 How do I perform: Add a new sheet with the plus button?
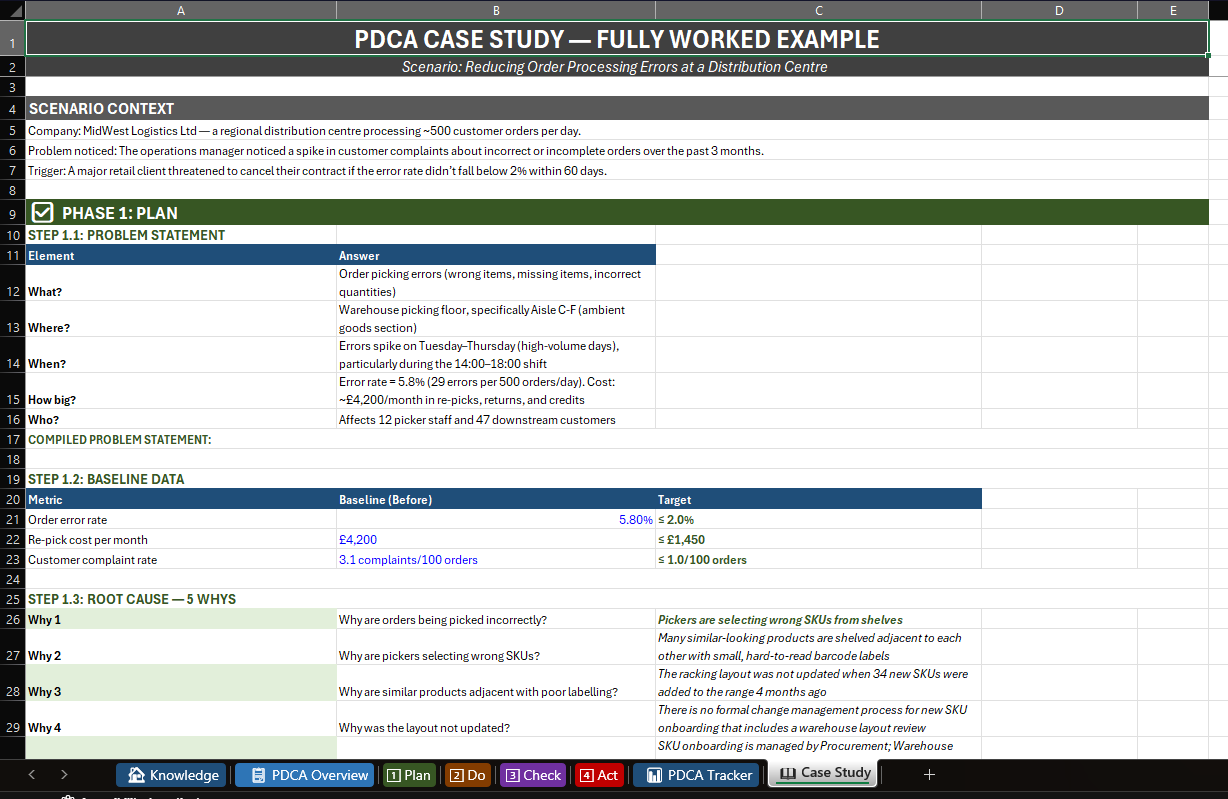point(929,774)
